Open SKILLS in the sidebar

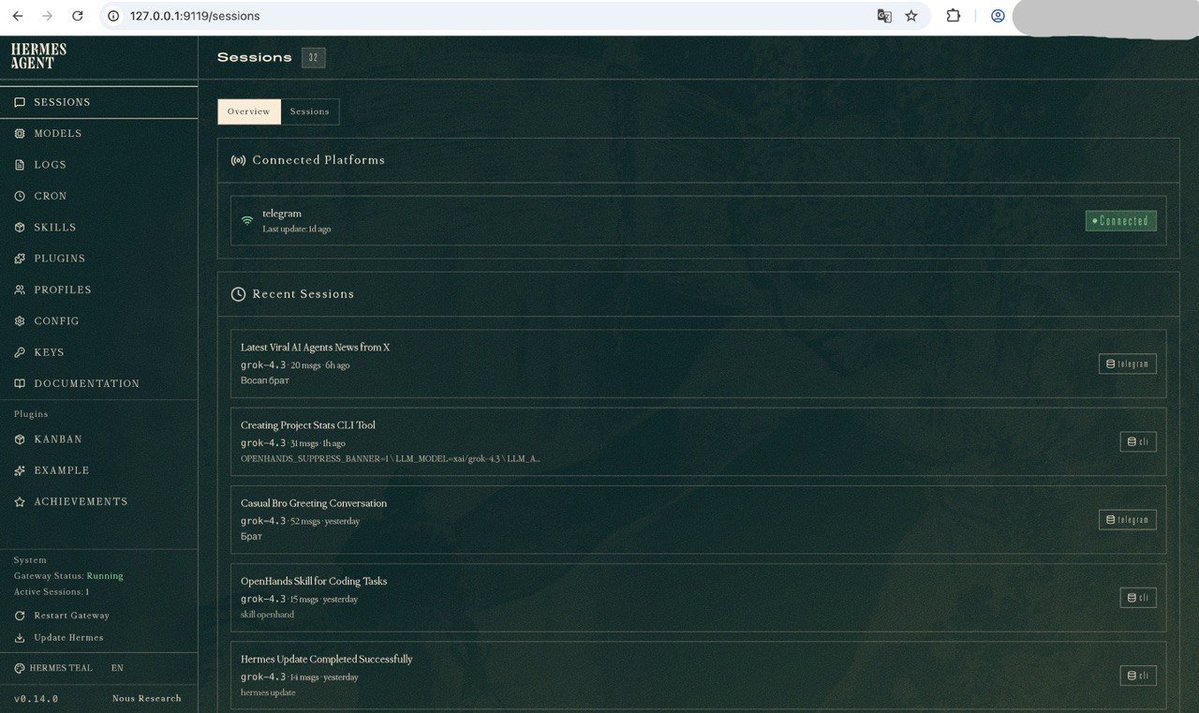tap(99, 228)
